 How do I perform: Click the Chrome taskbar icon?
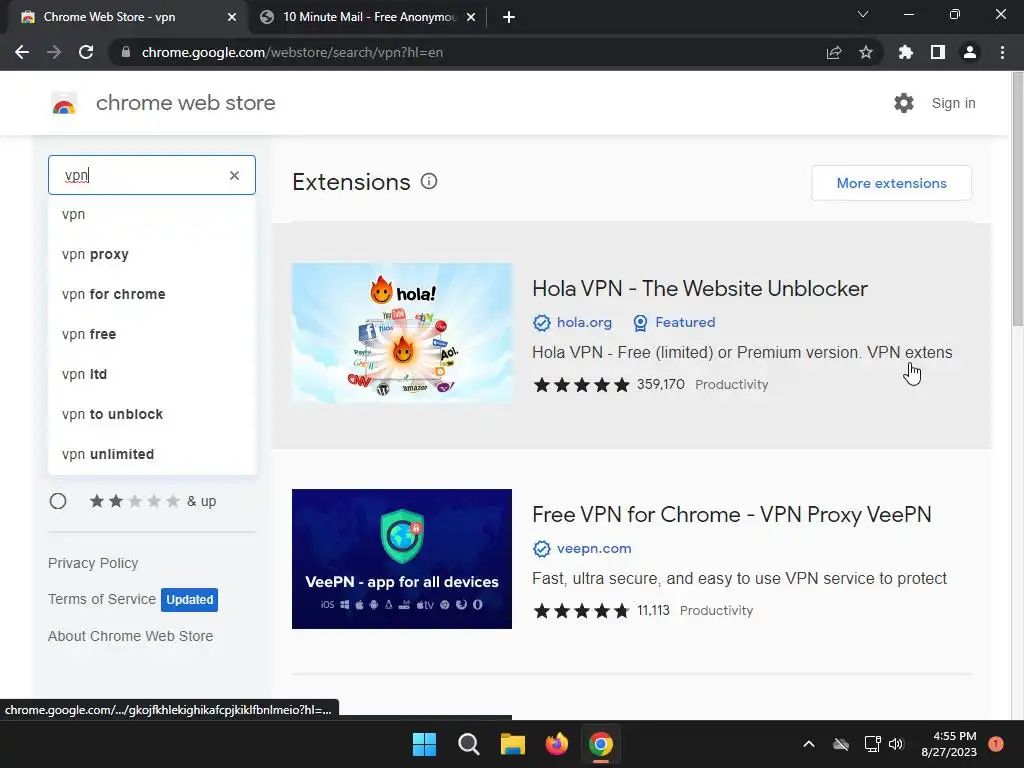[x=601, y=744]
